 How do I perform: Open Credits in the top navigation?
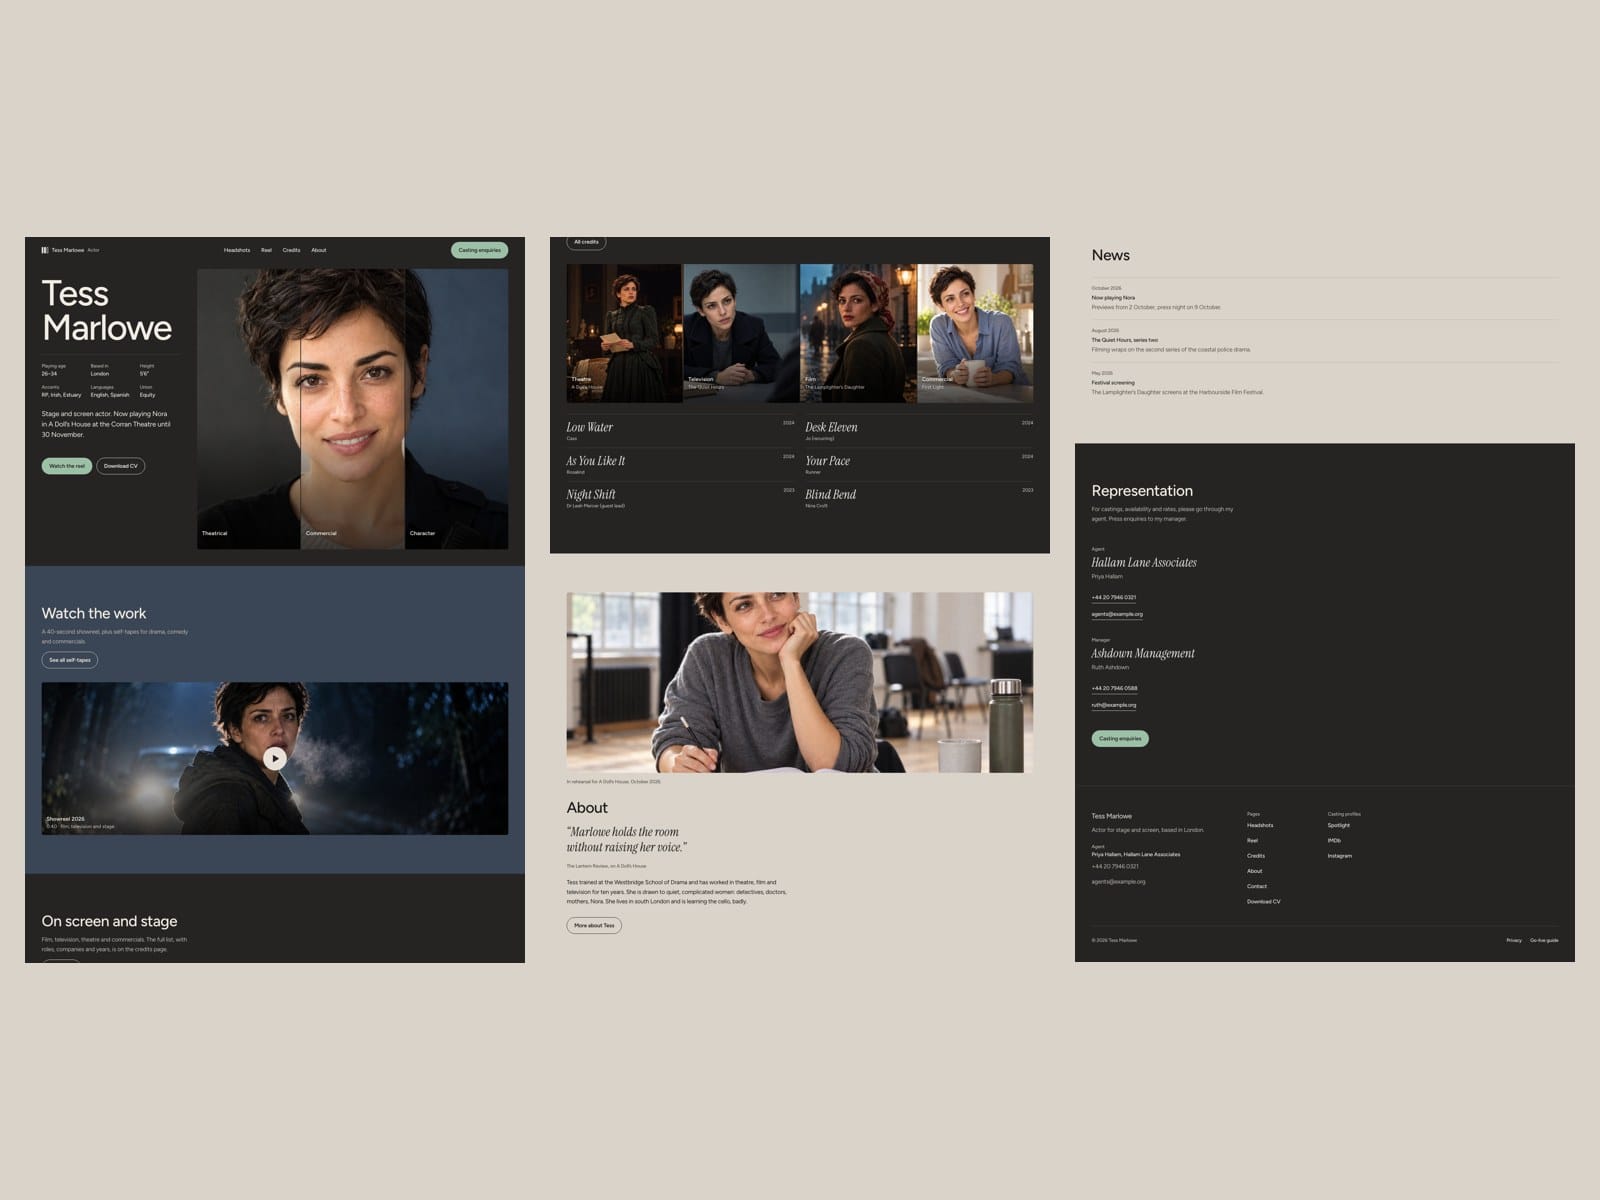[291, 250]
